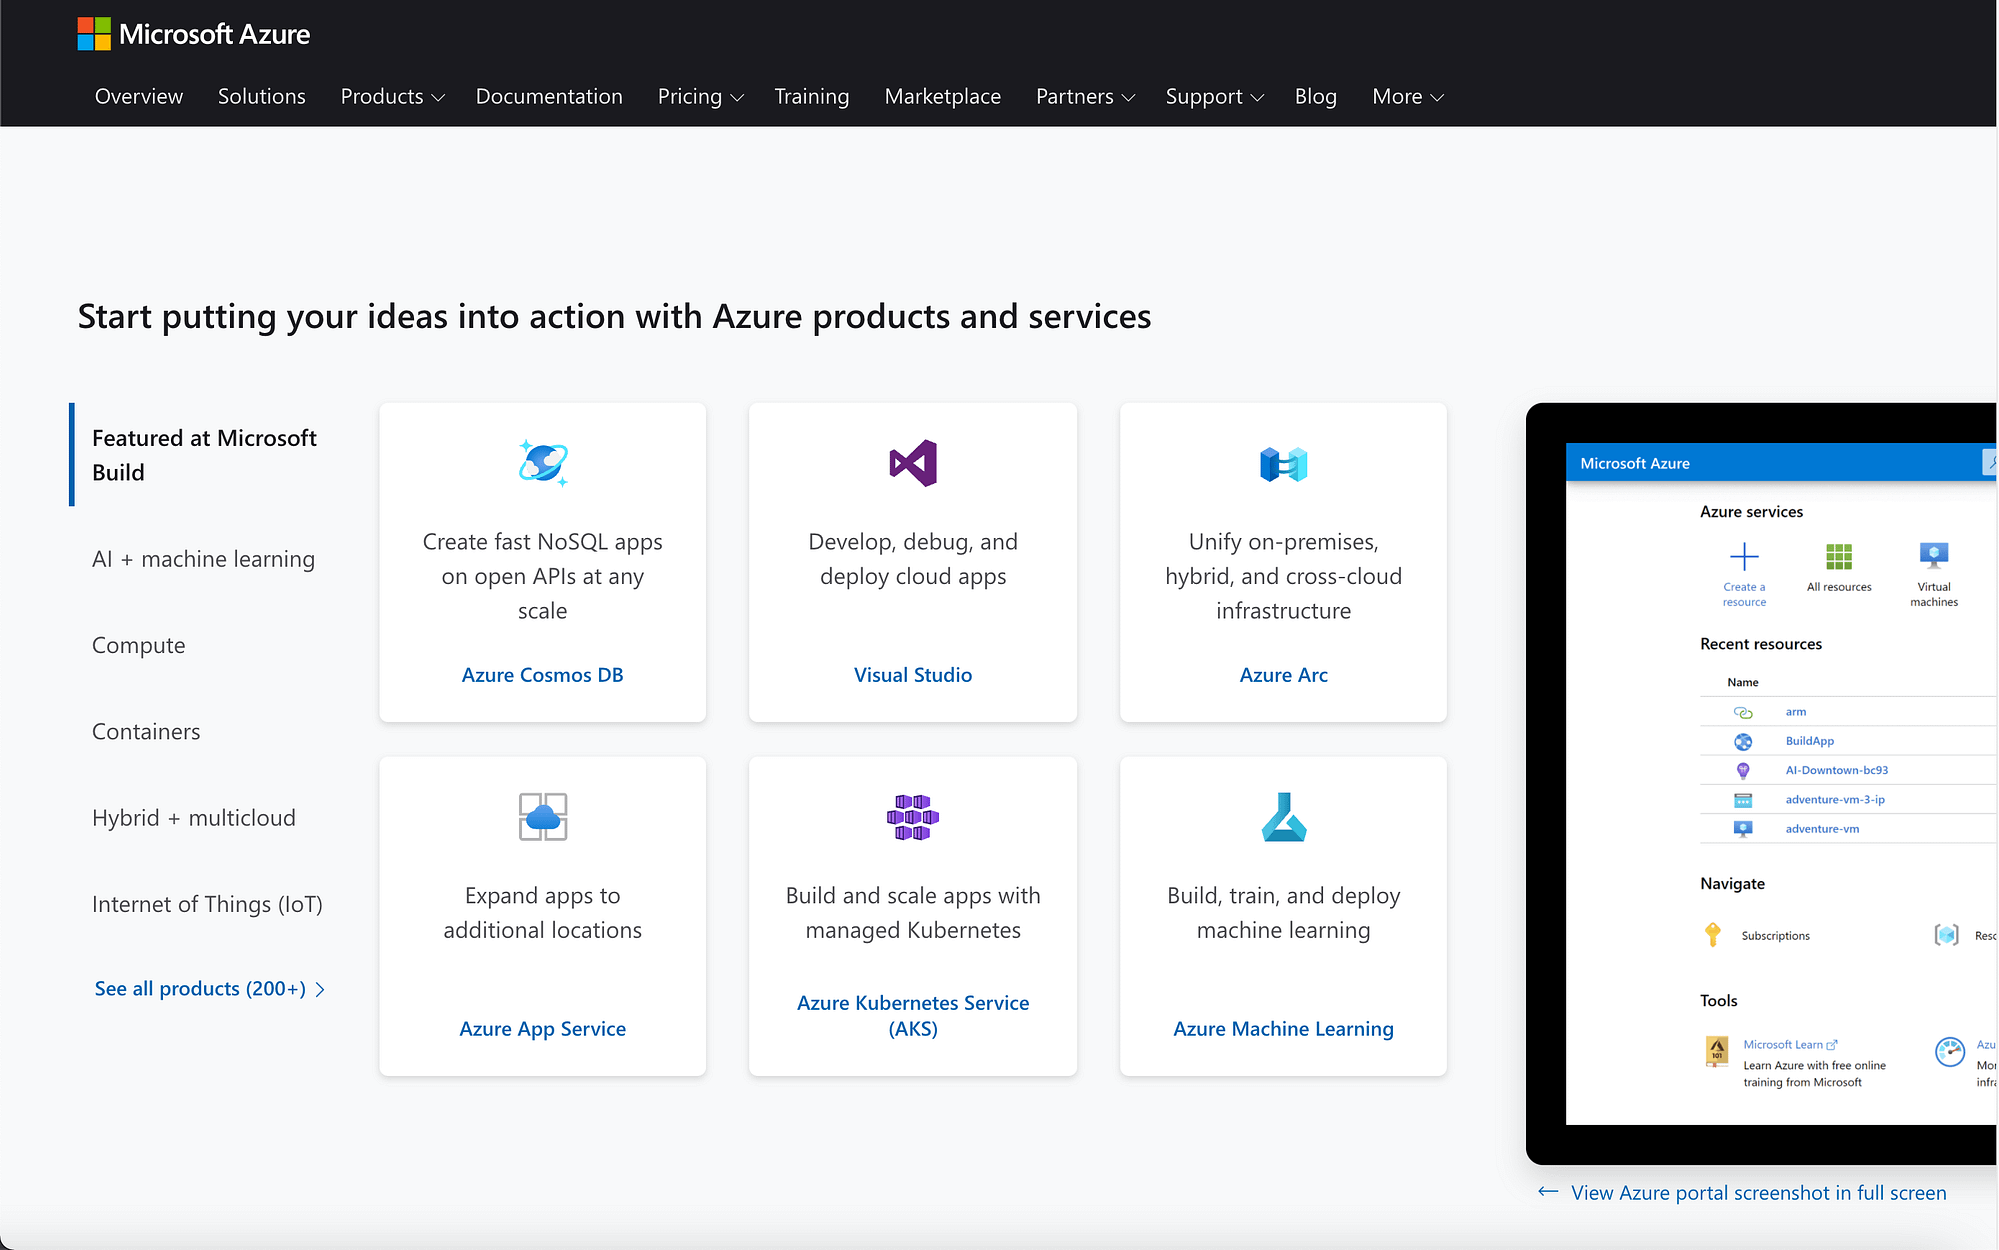Expand the Pricing dropdown menu
This screenshot has width=1999, height=1250.
pos(701,96)
